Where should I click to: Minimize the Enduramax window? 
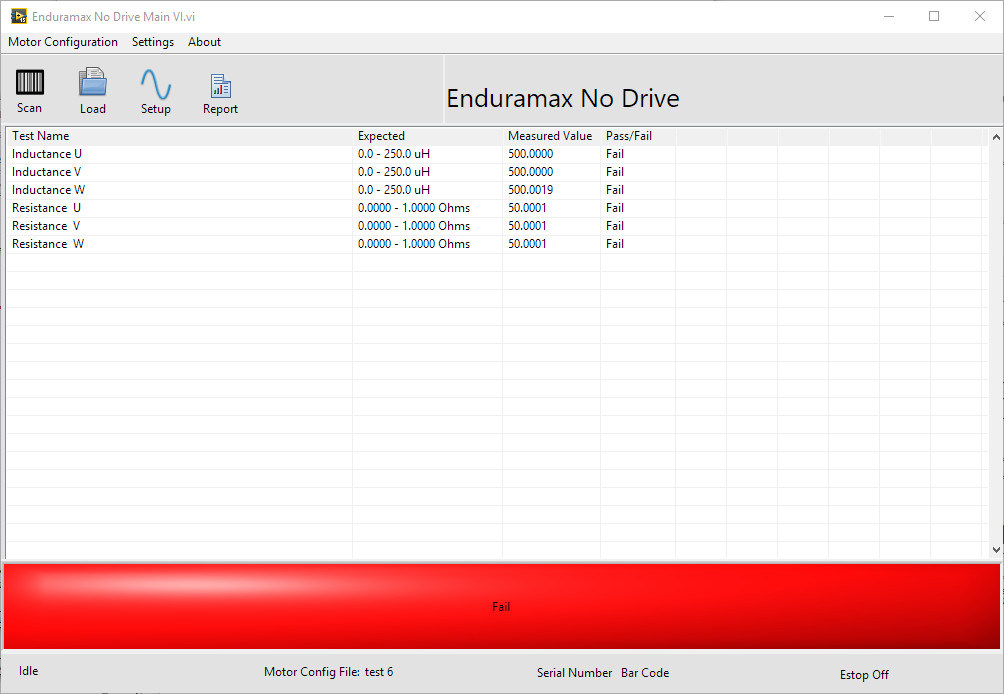point(889,17)
